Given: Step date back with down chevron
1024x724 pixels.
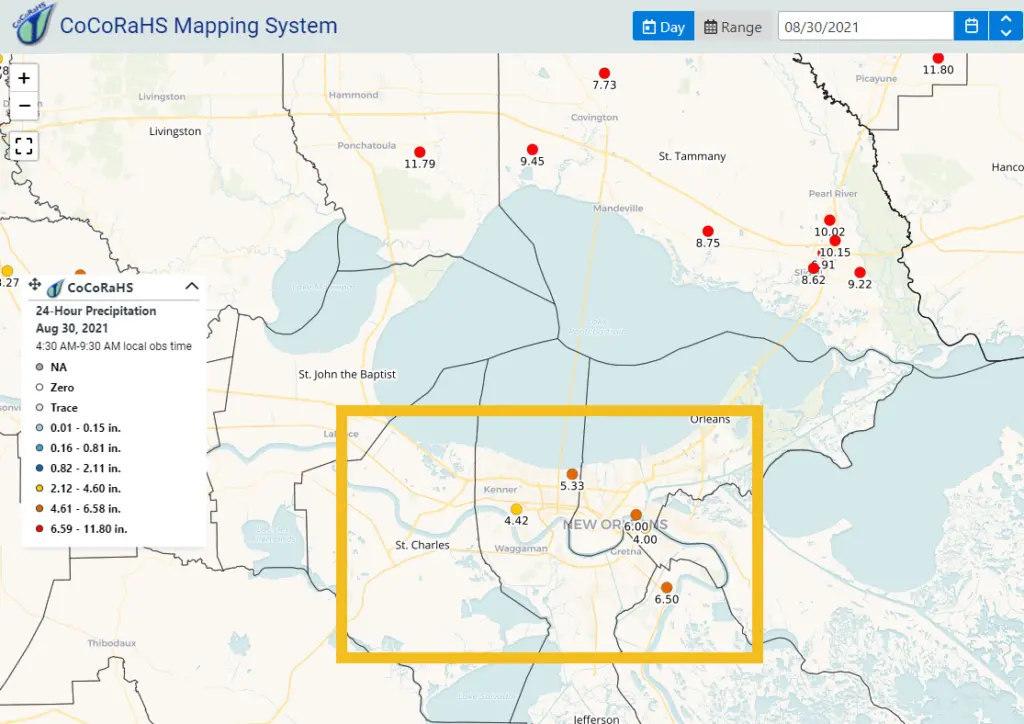Looking at the screenshot, I should point(1006,33).
